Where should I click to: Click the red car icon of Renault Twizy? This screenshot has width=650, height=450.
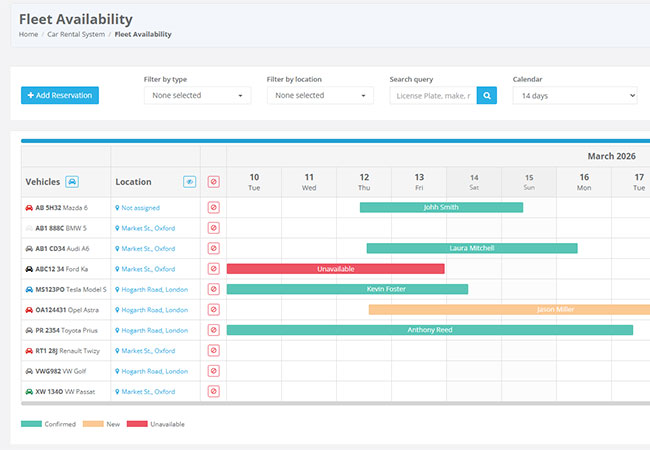pyautogui.click(x=29, y=351)
